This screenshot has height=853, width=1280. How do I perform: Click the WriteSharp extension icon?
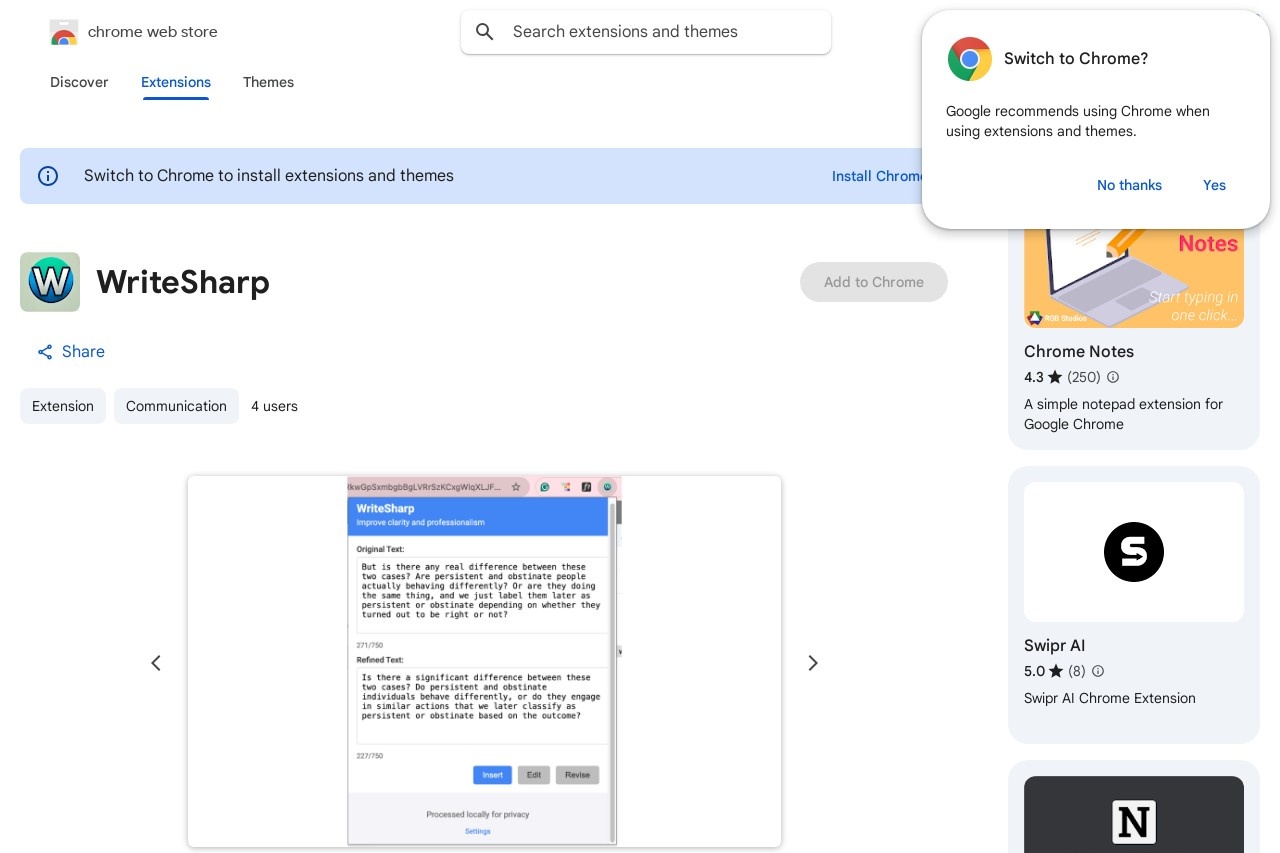point(50,282)
